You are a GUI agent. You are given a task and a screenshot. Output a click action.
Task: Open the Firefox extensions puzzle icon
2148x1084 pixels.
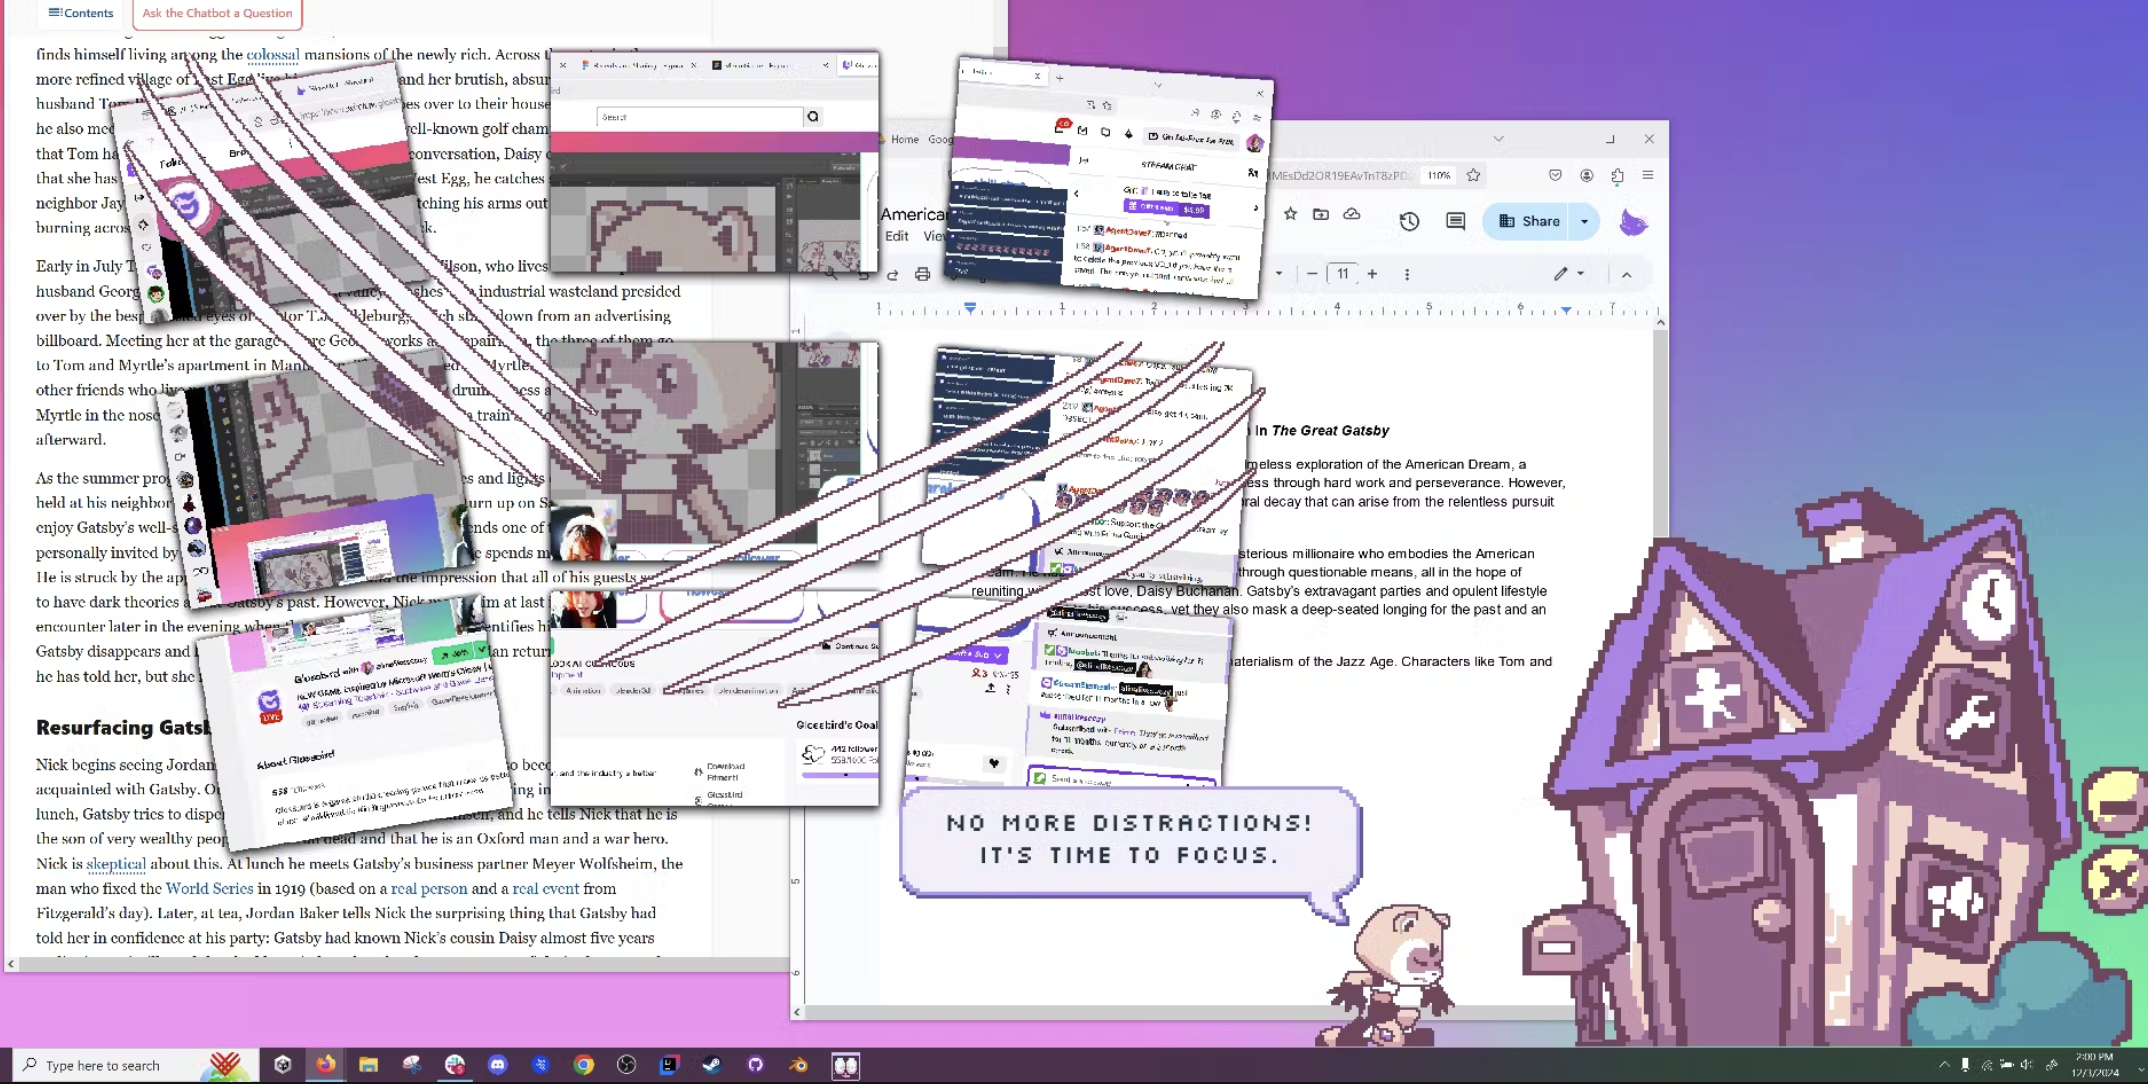[x=1617, y=176]
